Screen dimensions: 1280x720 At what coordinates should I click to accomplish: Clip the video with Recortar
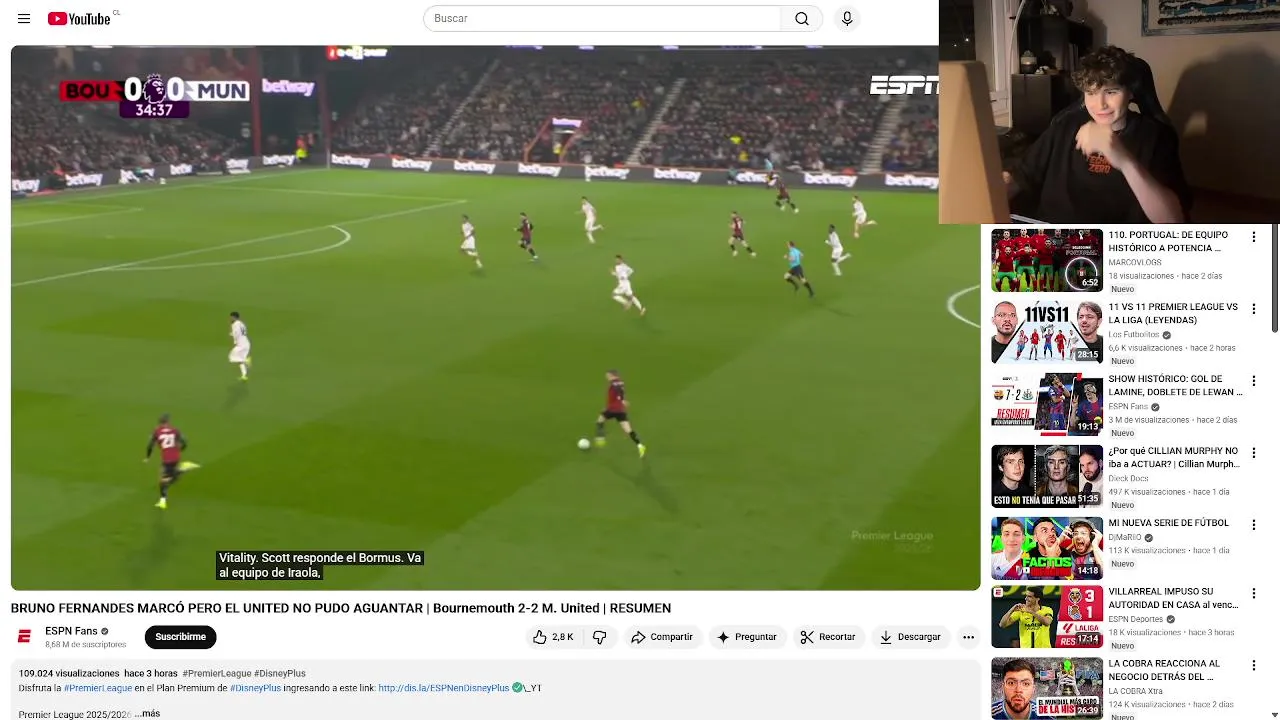pyautogui.click(x=828, y=637)
